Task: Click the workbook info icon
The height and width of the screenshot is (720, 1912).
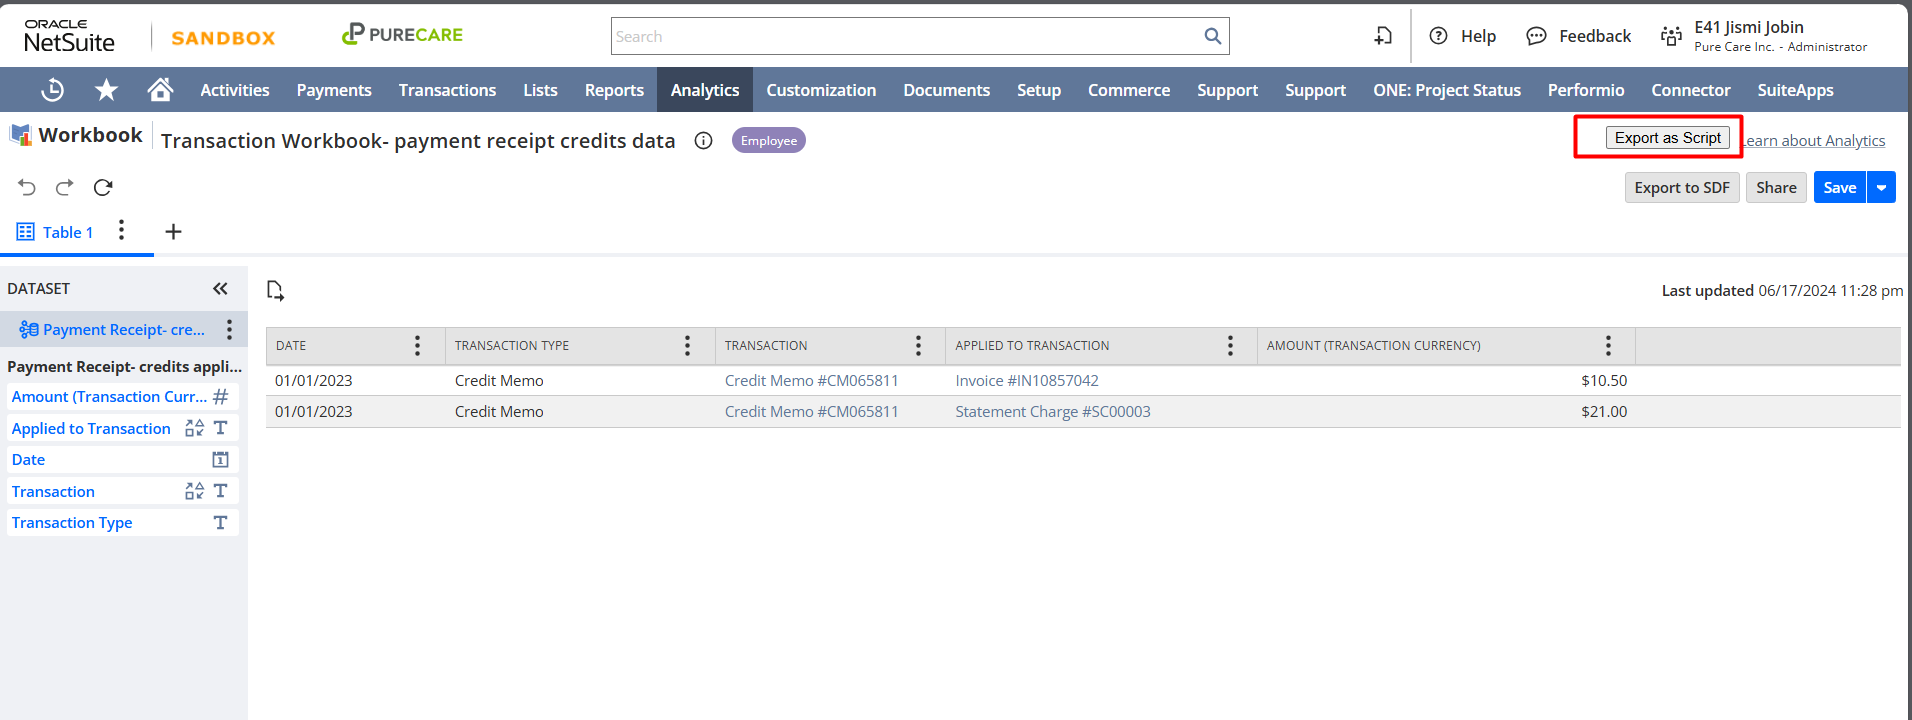Action: pos(704,141)
